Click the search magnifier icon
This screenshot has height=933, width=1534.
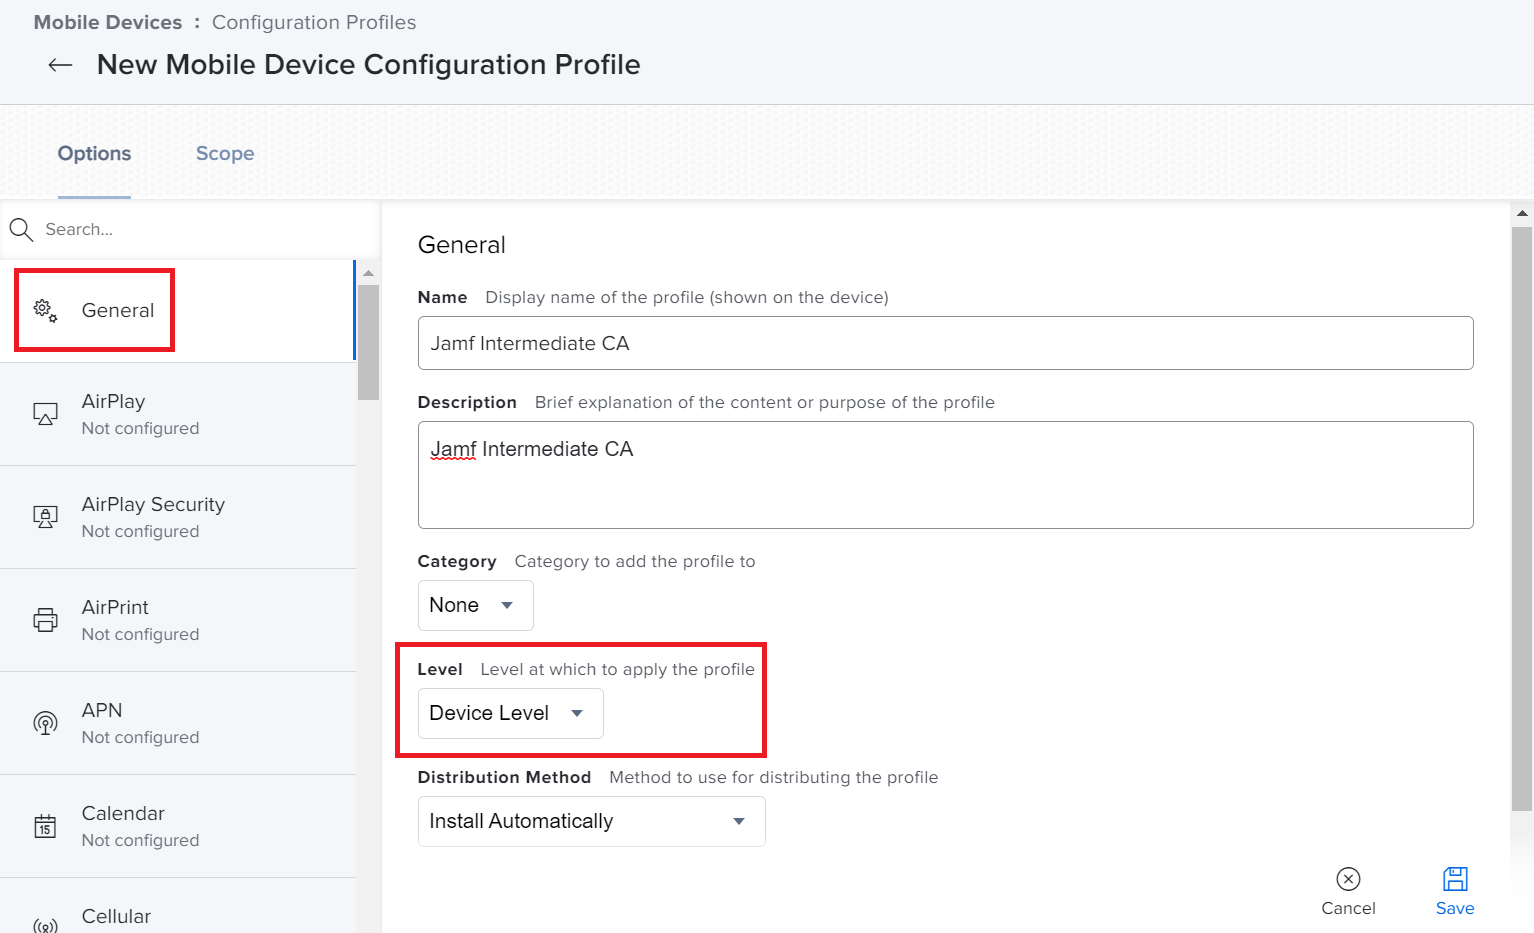(x=21, y=230)
